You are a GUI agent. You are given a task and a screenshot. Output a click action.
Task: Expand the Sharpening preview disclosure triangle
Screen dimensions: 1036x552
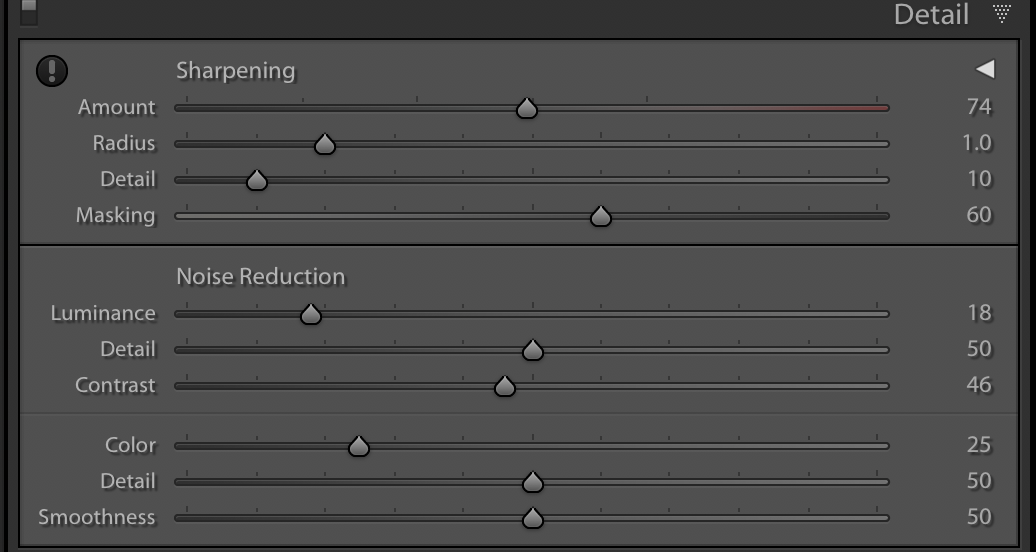tap(985, 69)
